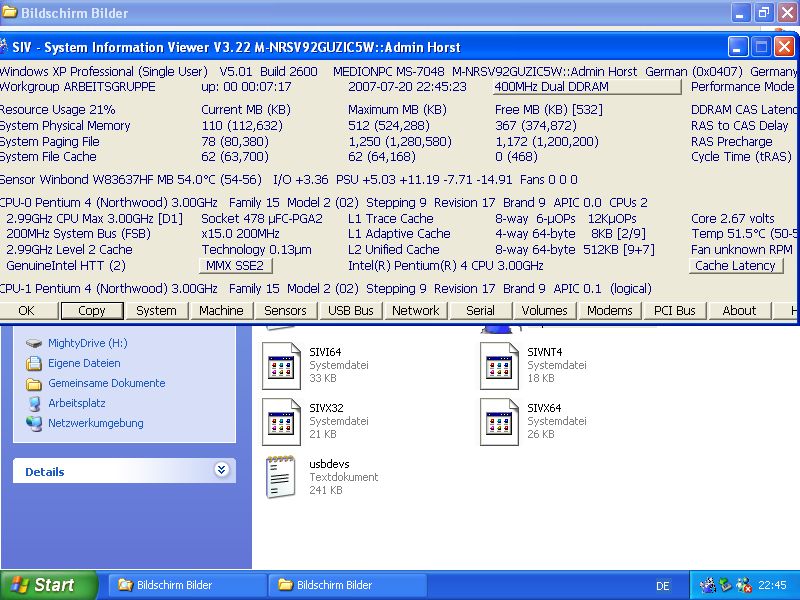Click the Details panel header
The width and height of the screenshot is (800, 600).
124,470
